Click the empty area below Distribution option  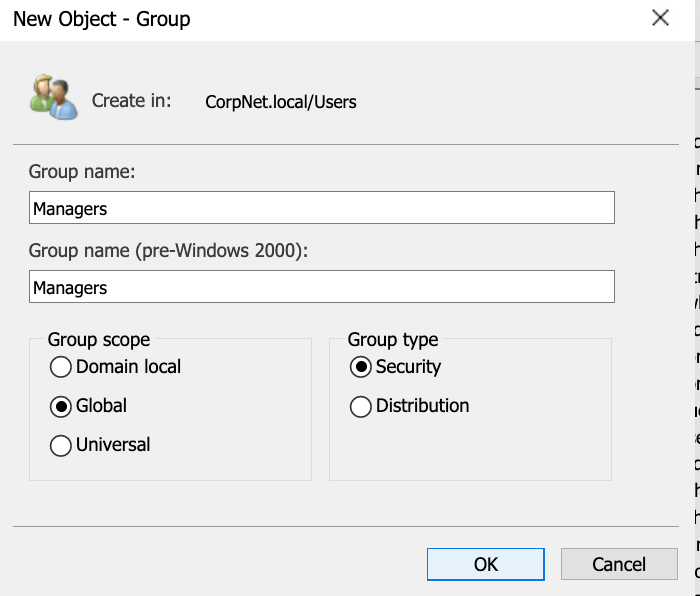pos(470,448)
